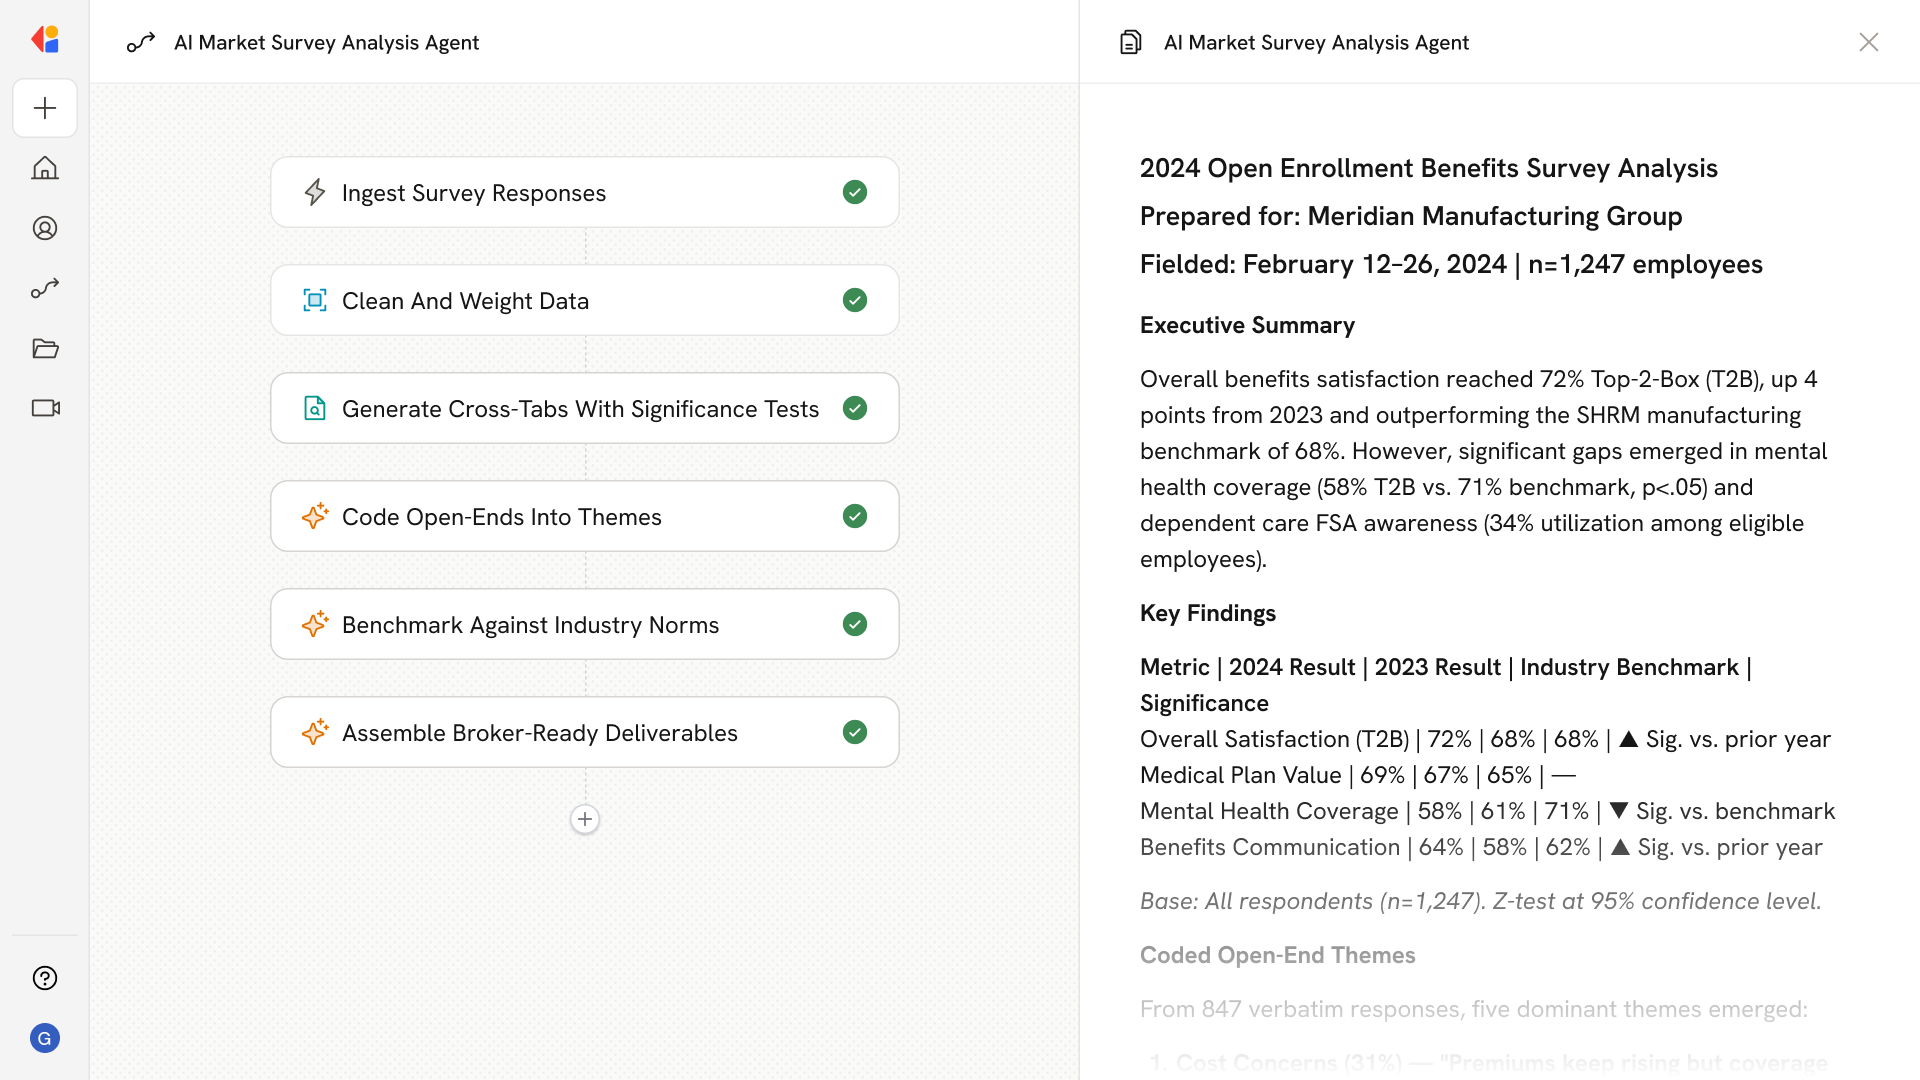Close the report side panel

(x=1868, y=42)
